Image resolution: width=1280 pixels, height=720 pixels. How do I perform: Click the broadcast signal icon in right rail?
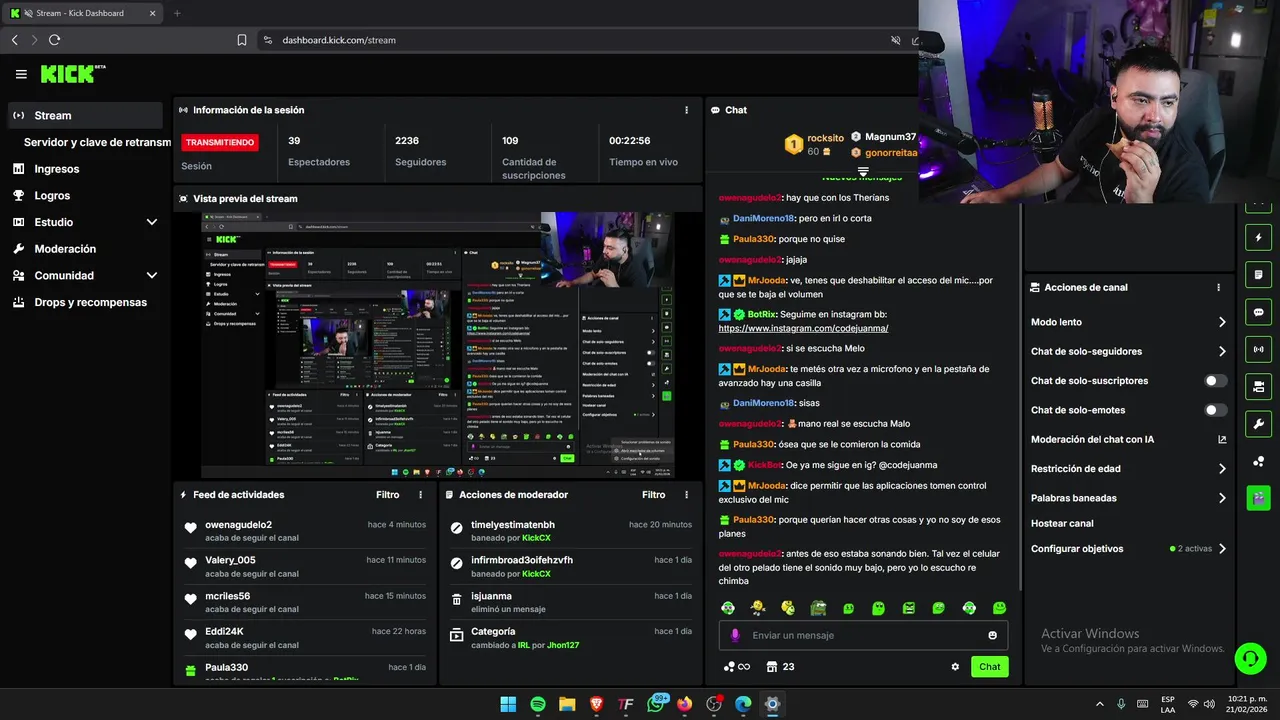(1258, 349)
